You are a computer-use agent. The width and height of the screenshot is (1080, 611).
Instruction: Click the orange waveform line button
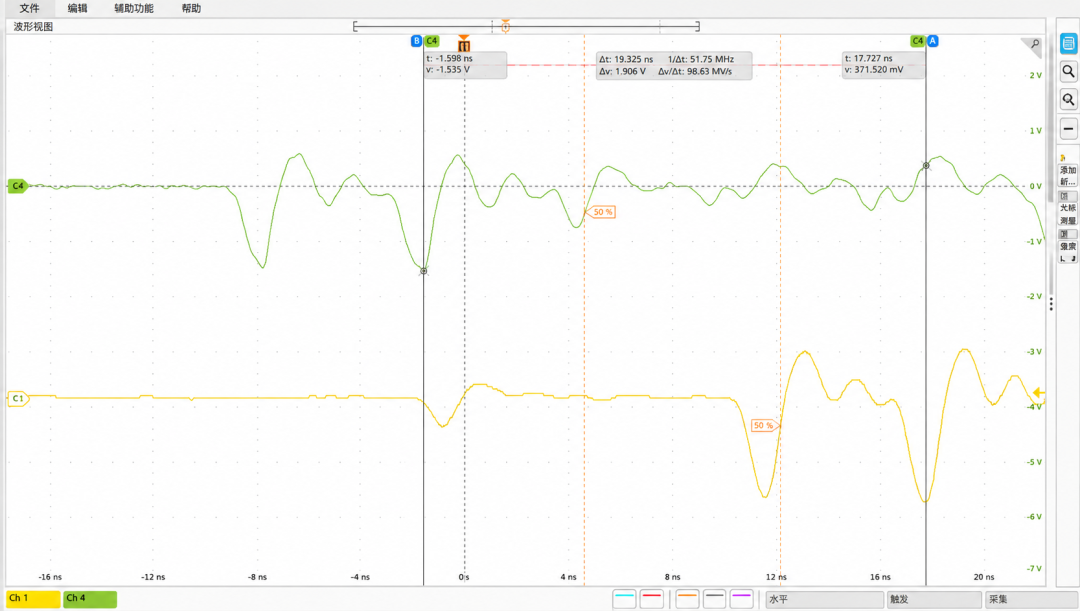coord(687,599)
